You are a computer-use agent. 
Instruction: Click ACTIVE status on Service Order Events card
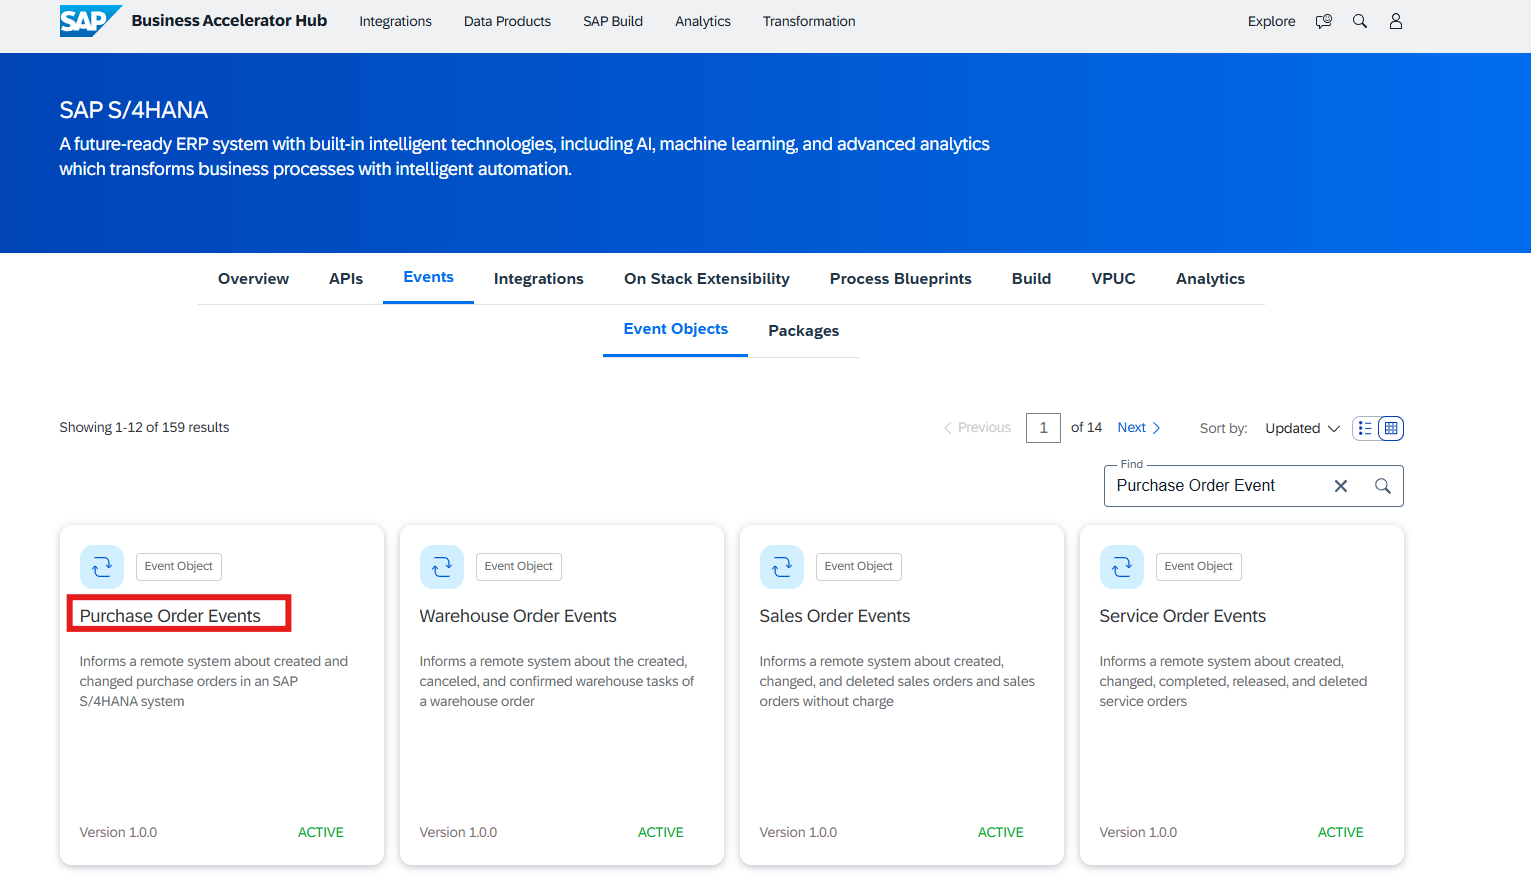[1341, 832]
